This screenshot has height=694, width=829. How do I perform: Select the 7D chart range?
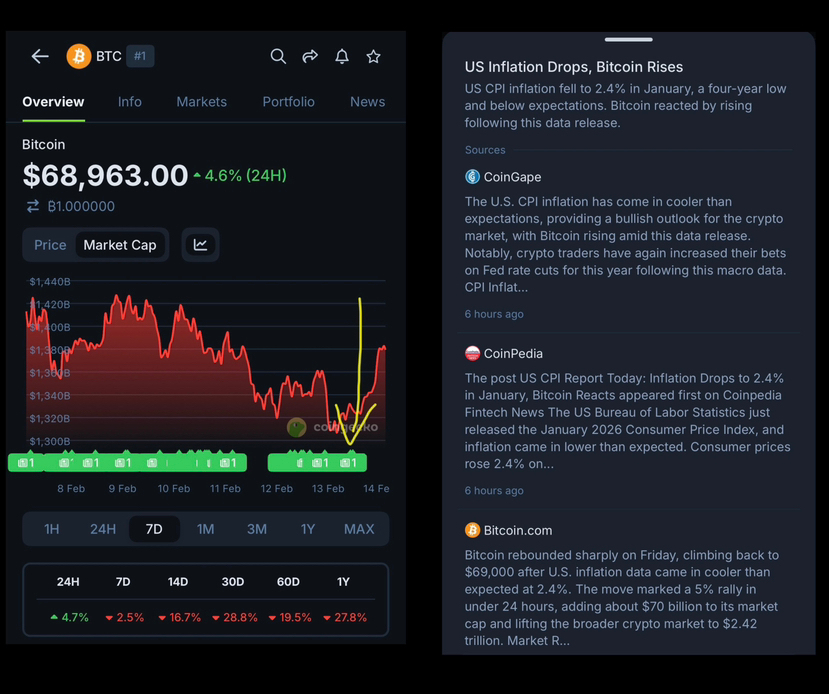[154, 529]
